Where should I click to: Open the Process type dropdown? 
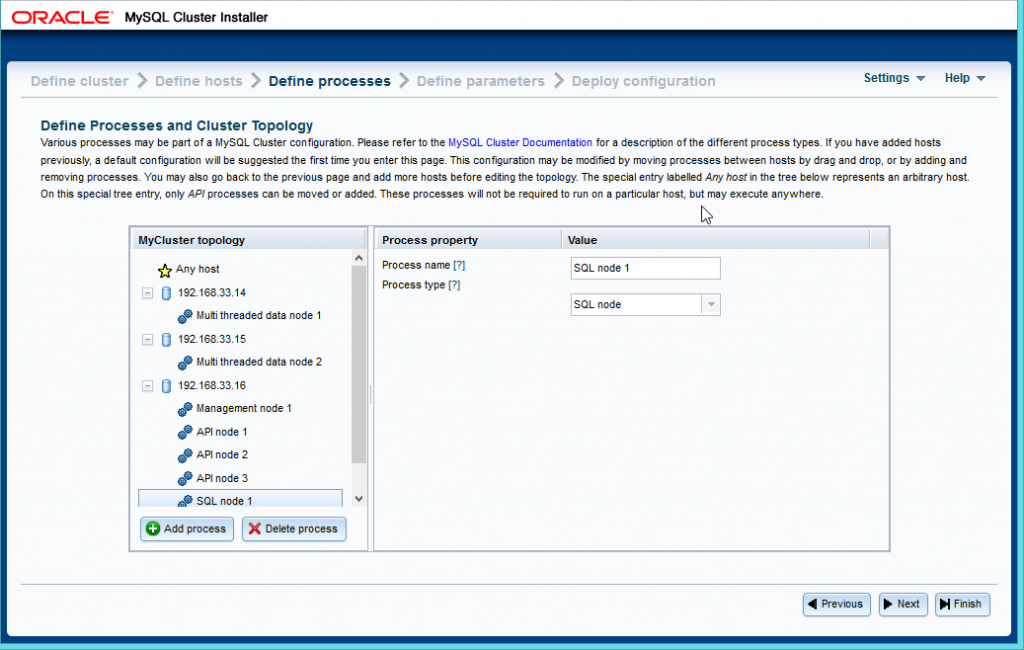tap(710, 304)
